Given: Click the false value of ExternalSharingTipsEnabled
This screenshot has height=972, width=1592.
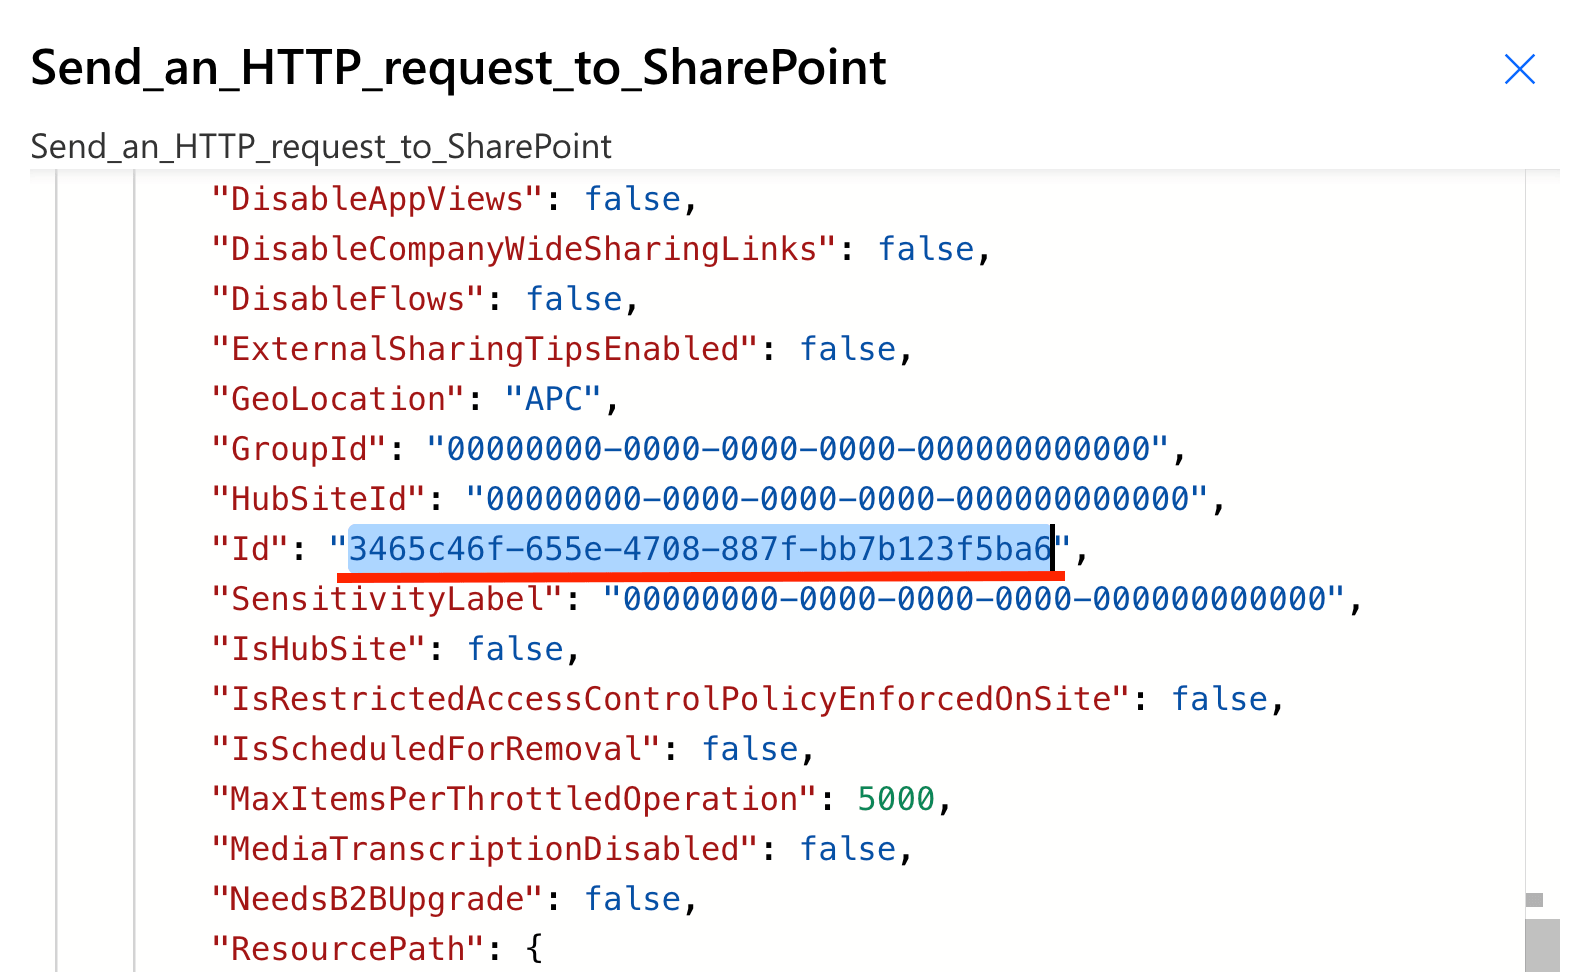Looking at the screenshot, I should (x=848, y=349).
